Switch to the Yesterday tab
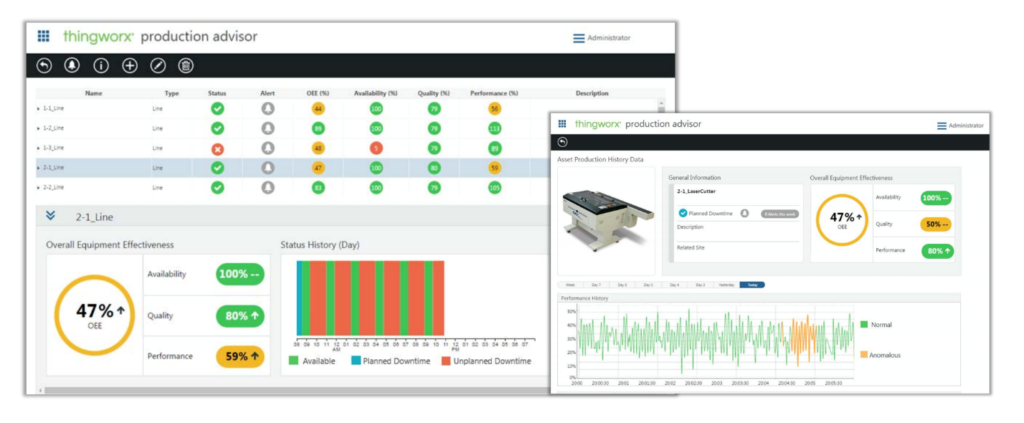The width and height of the screenshot is (1024, 423). 726,285
